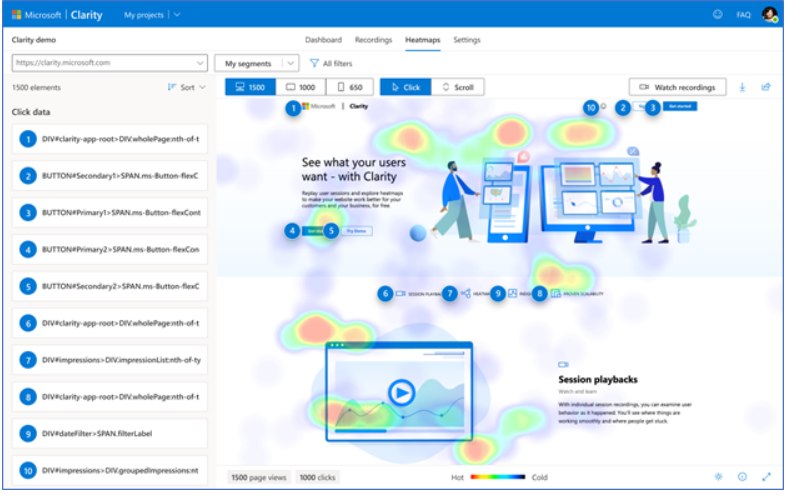800x498 pixels.
Task: Go to the Recordings tab
Action: tap(373, 40)
